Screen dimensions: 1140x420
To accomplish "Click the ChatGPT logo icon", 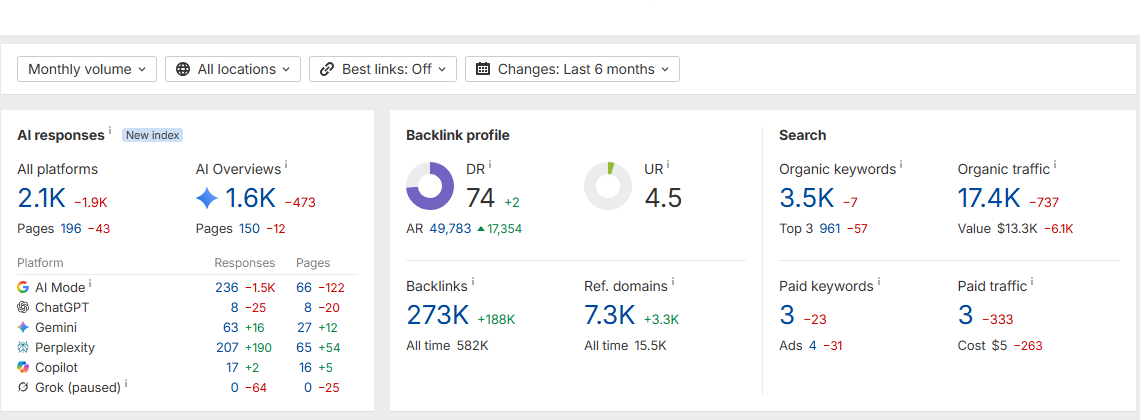I will (x=23, y=307).
